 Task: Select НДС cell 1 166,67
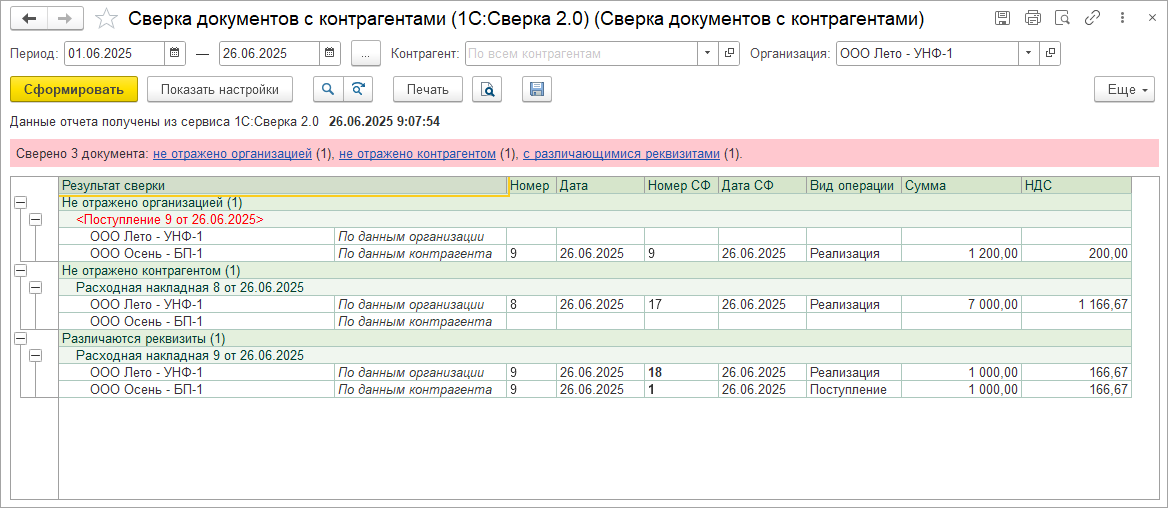[1076, 305]
